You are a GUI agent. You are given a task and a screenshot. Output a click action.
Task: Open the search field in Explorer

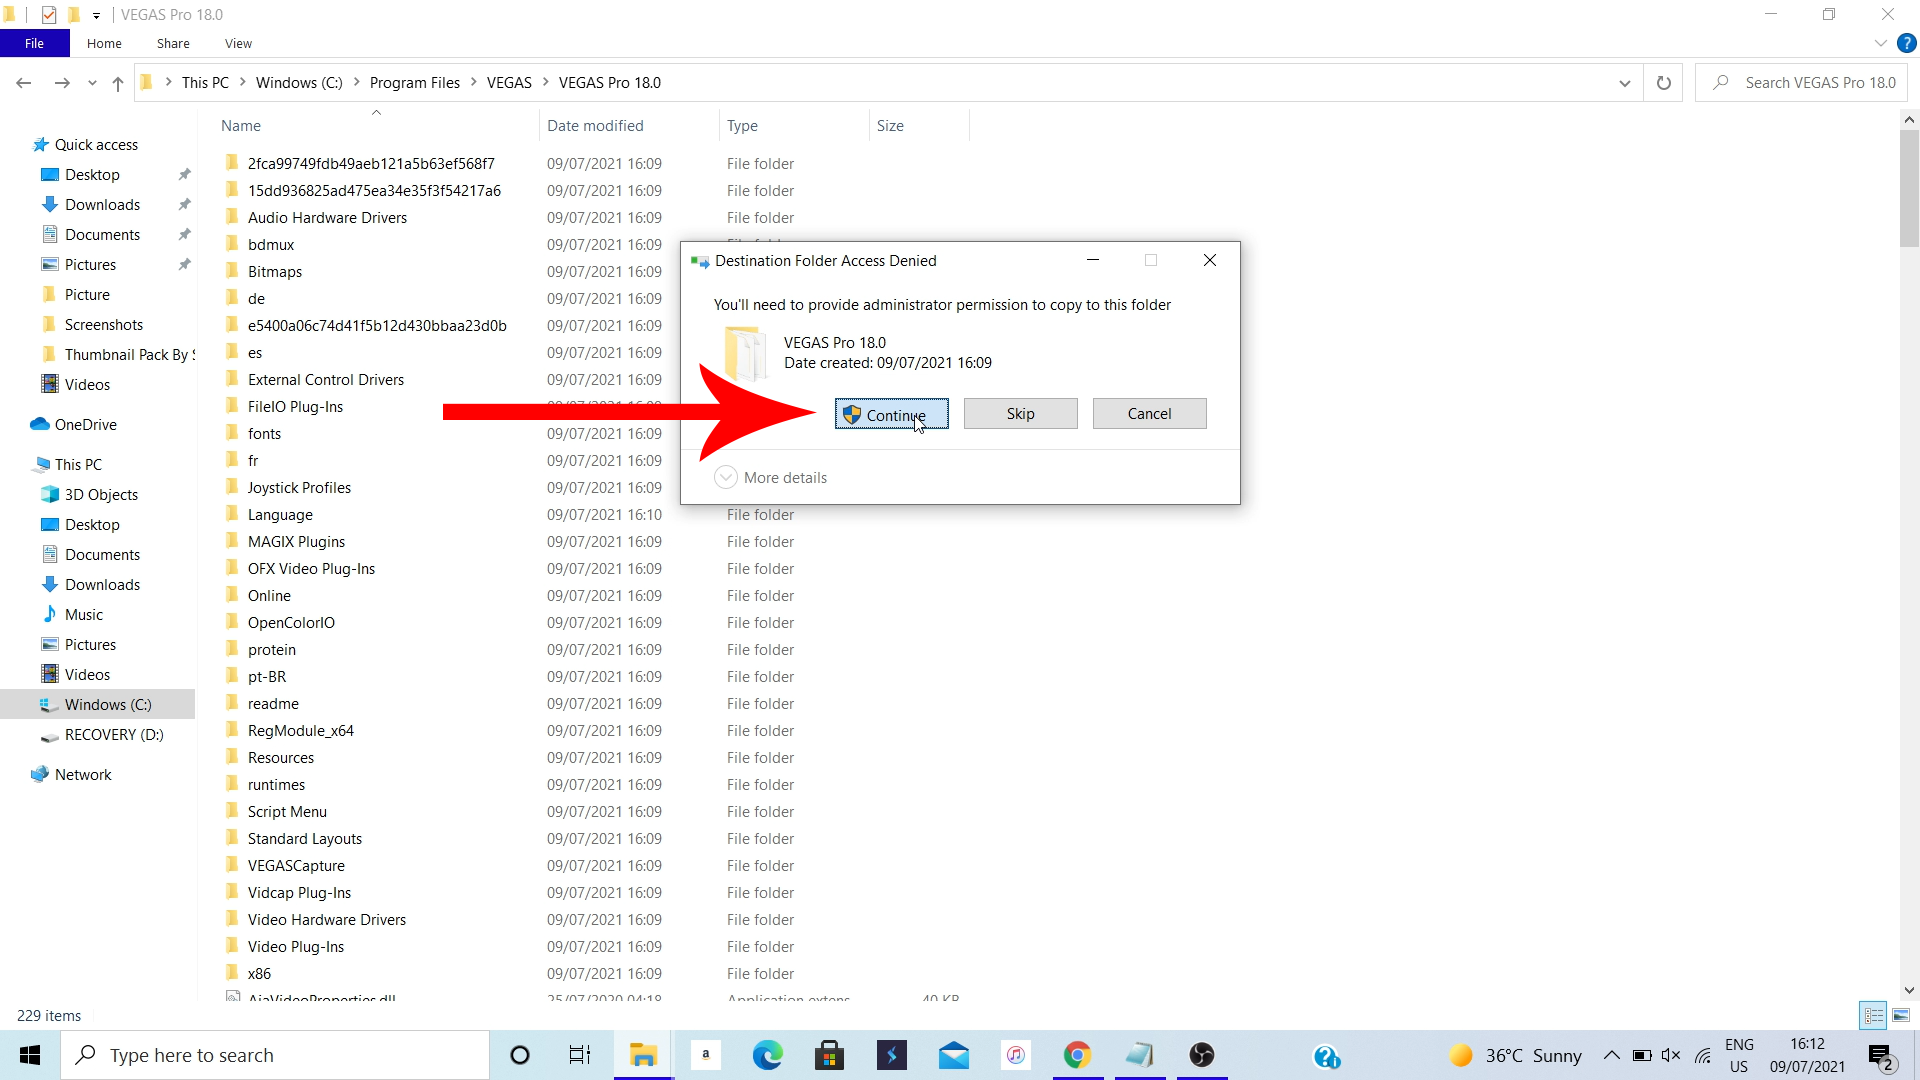coord(1813,82)
